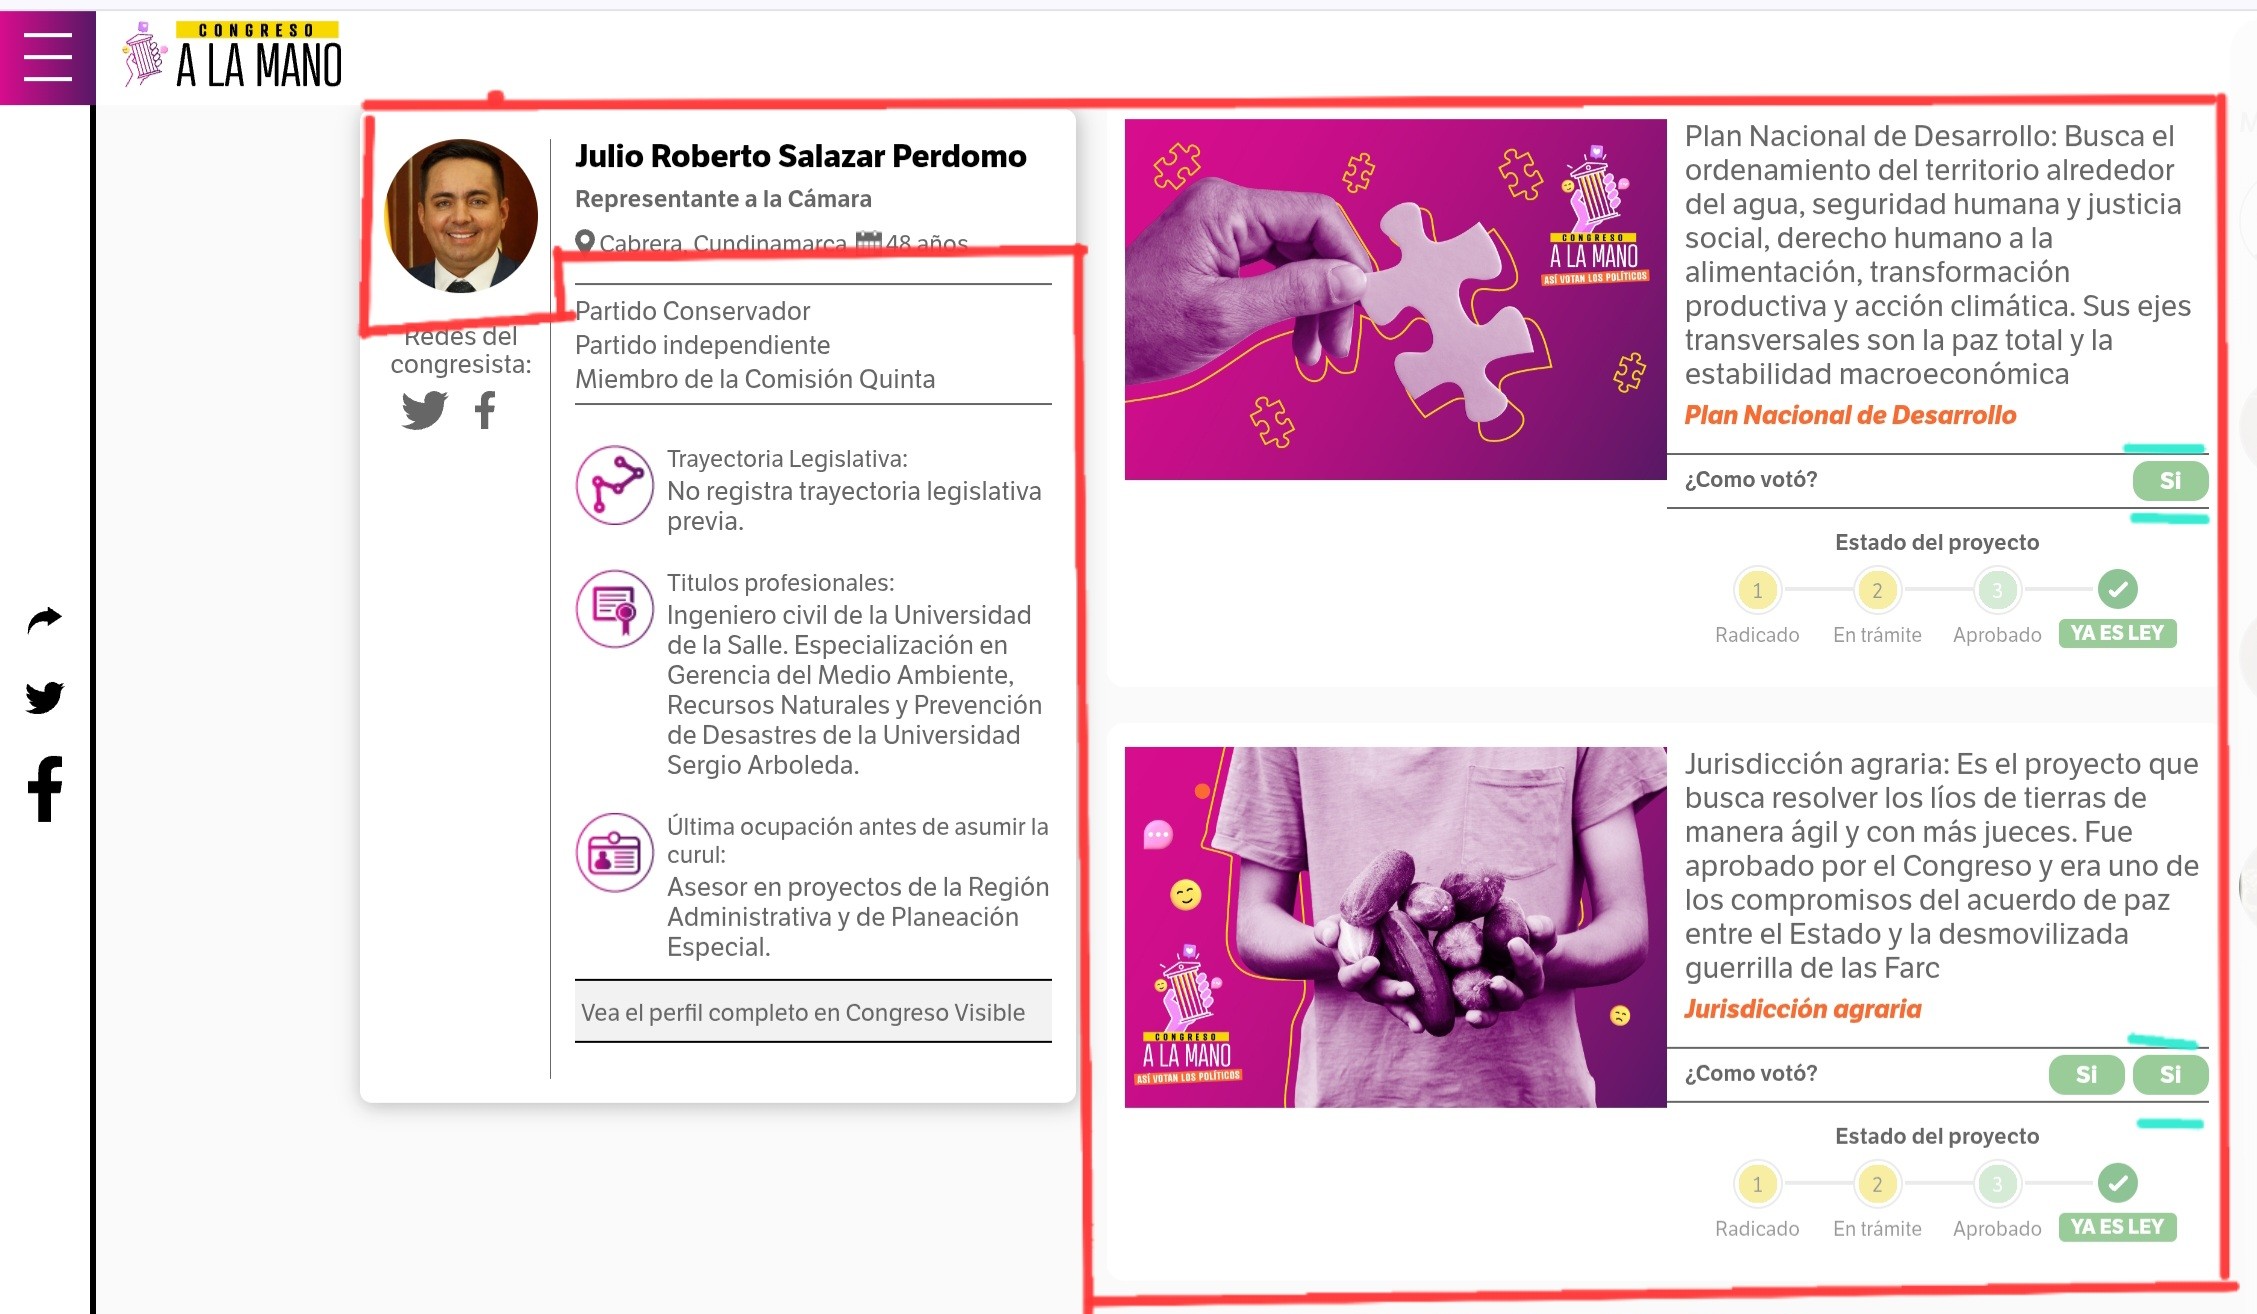
Task: Open 'Vea el perfil completo en Congreso Visible'
Action: (803, 1012)
